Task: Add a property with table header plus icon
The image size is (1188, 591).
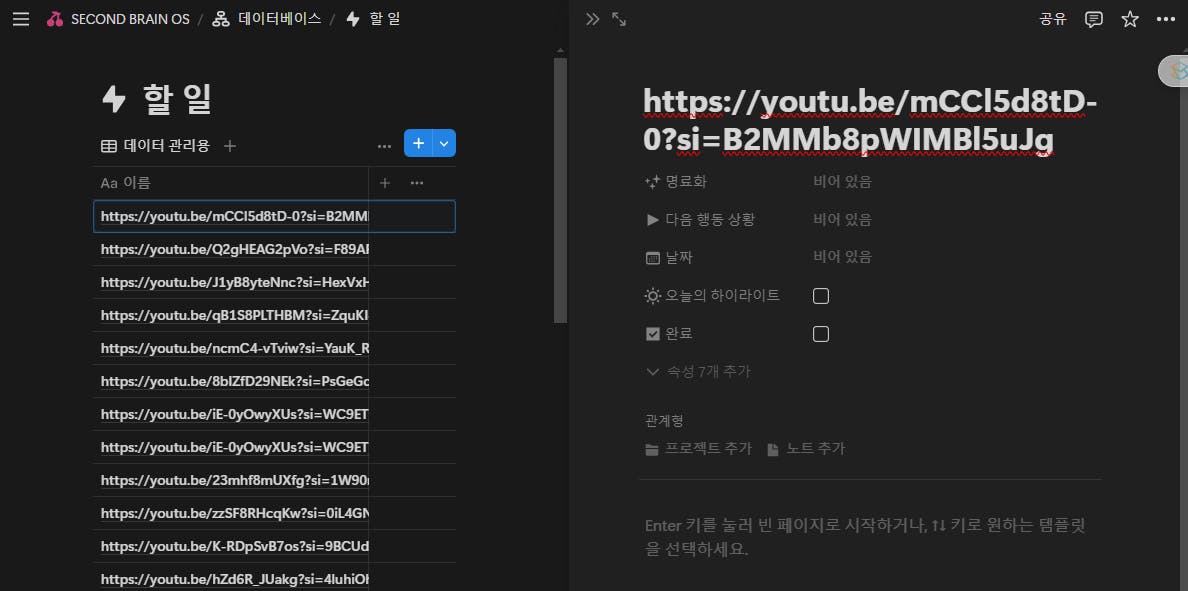Action: (x=384, y=183)
